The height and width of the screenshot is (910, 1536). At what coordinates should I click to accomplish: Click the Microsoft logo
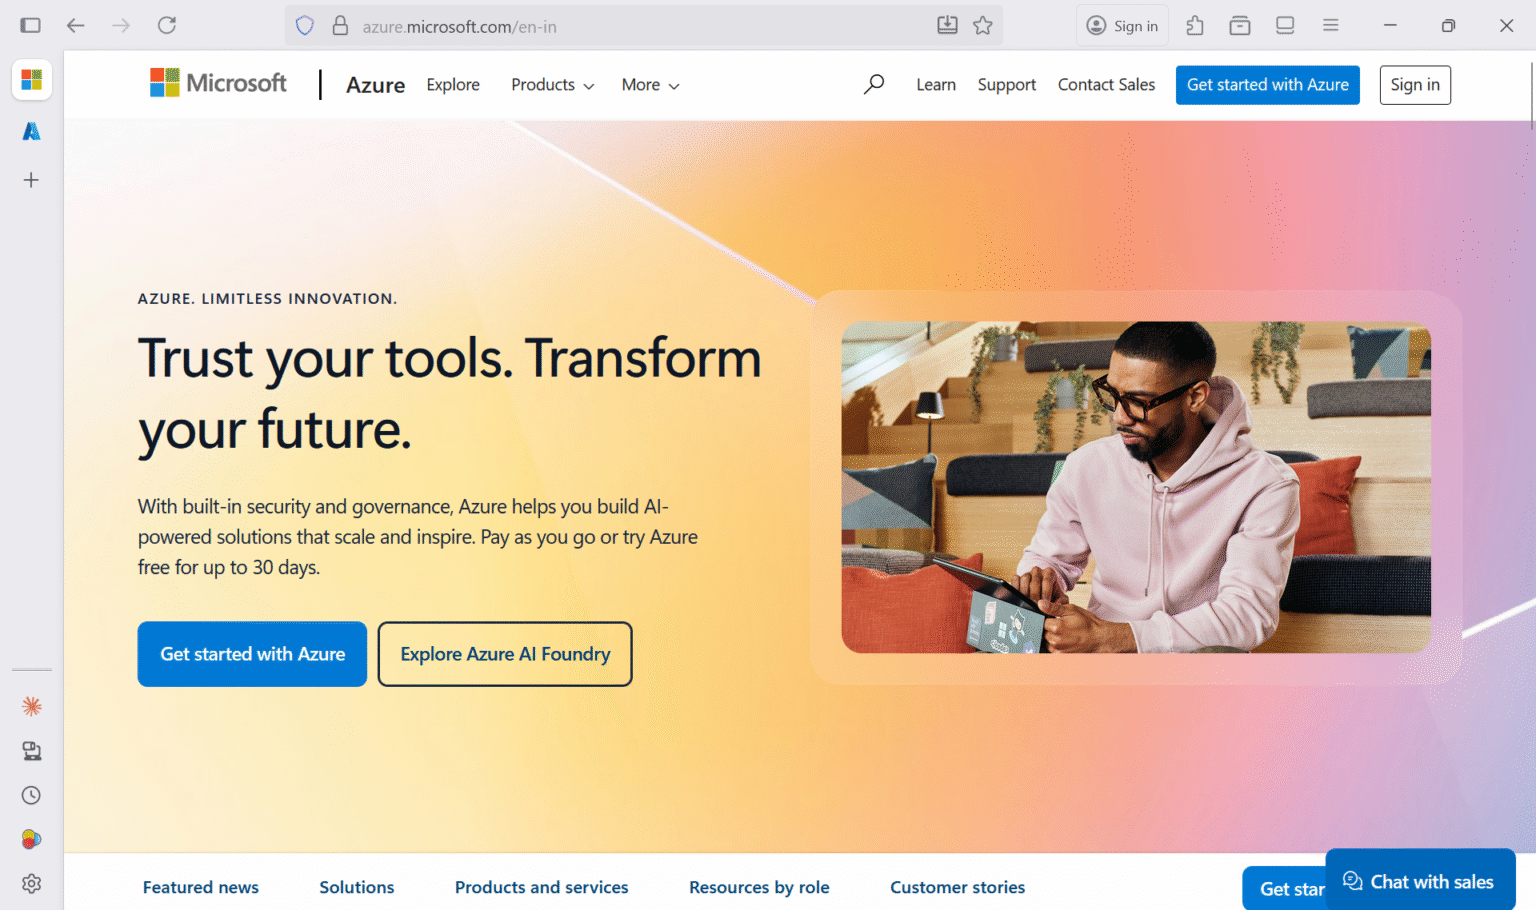click(x=217, y=82)
